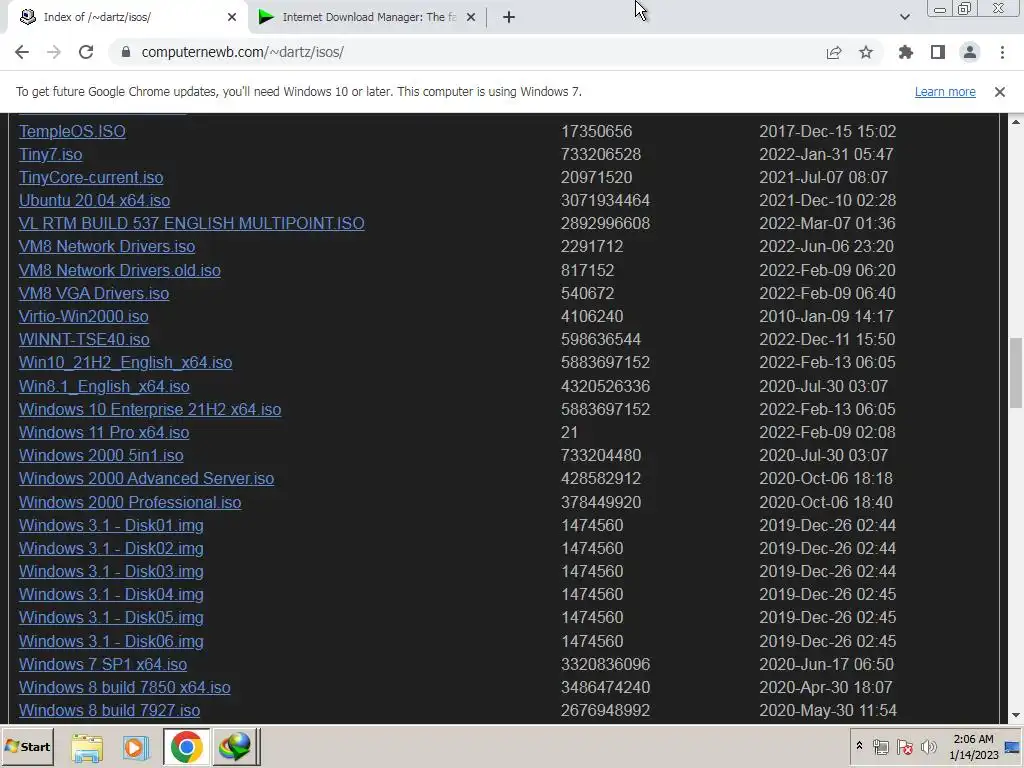Image resolution: width=1024 pixels, height=768 pixels.
Task: Show hidden system tray icons
Action: pyautogui.click(x=859, y=746)
